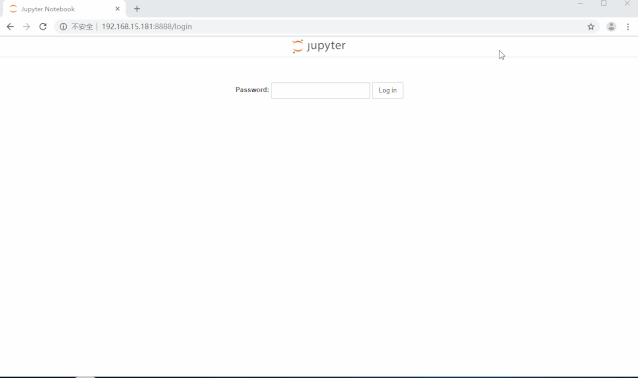
Task: Close the browser window
Action: point(627,4)
